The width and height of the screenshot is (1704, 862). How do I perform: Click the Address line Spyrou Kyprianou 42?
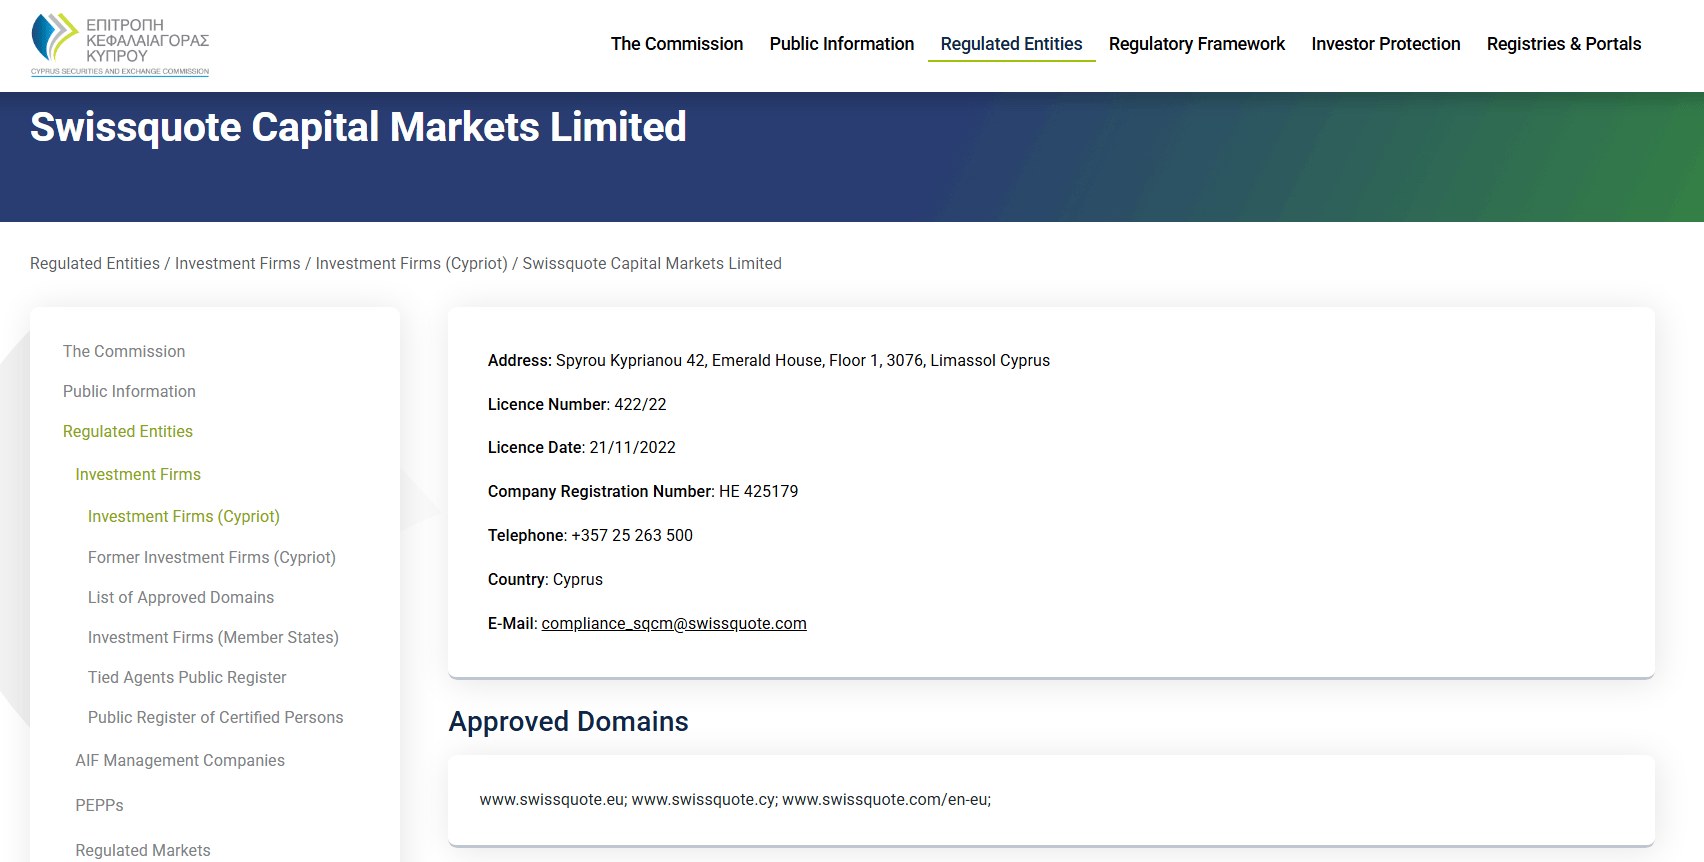pyautogui.click(x=769, y=360)
